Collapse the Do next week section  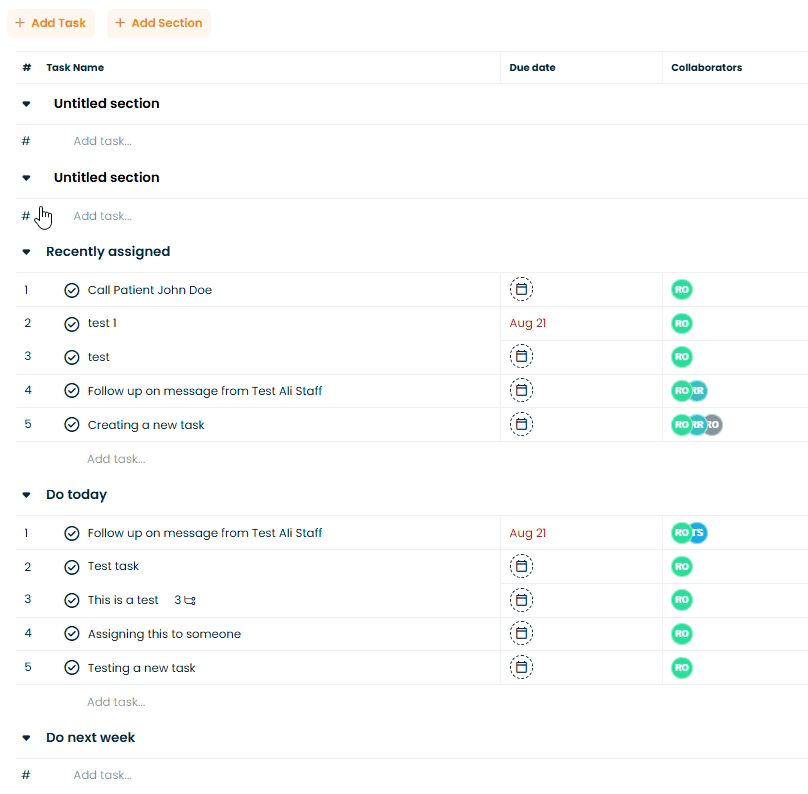(x=26, y=738)
